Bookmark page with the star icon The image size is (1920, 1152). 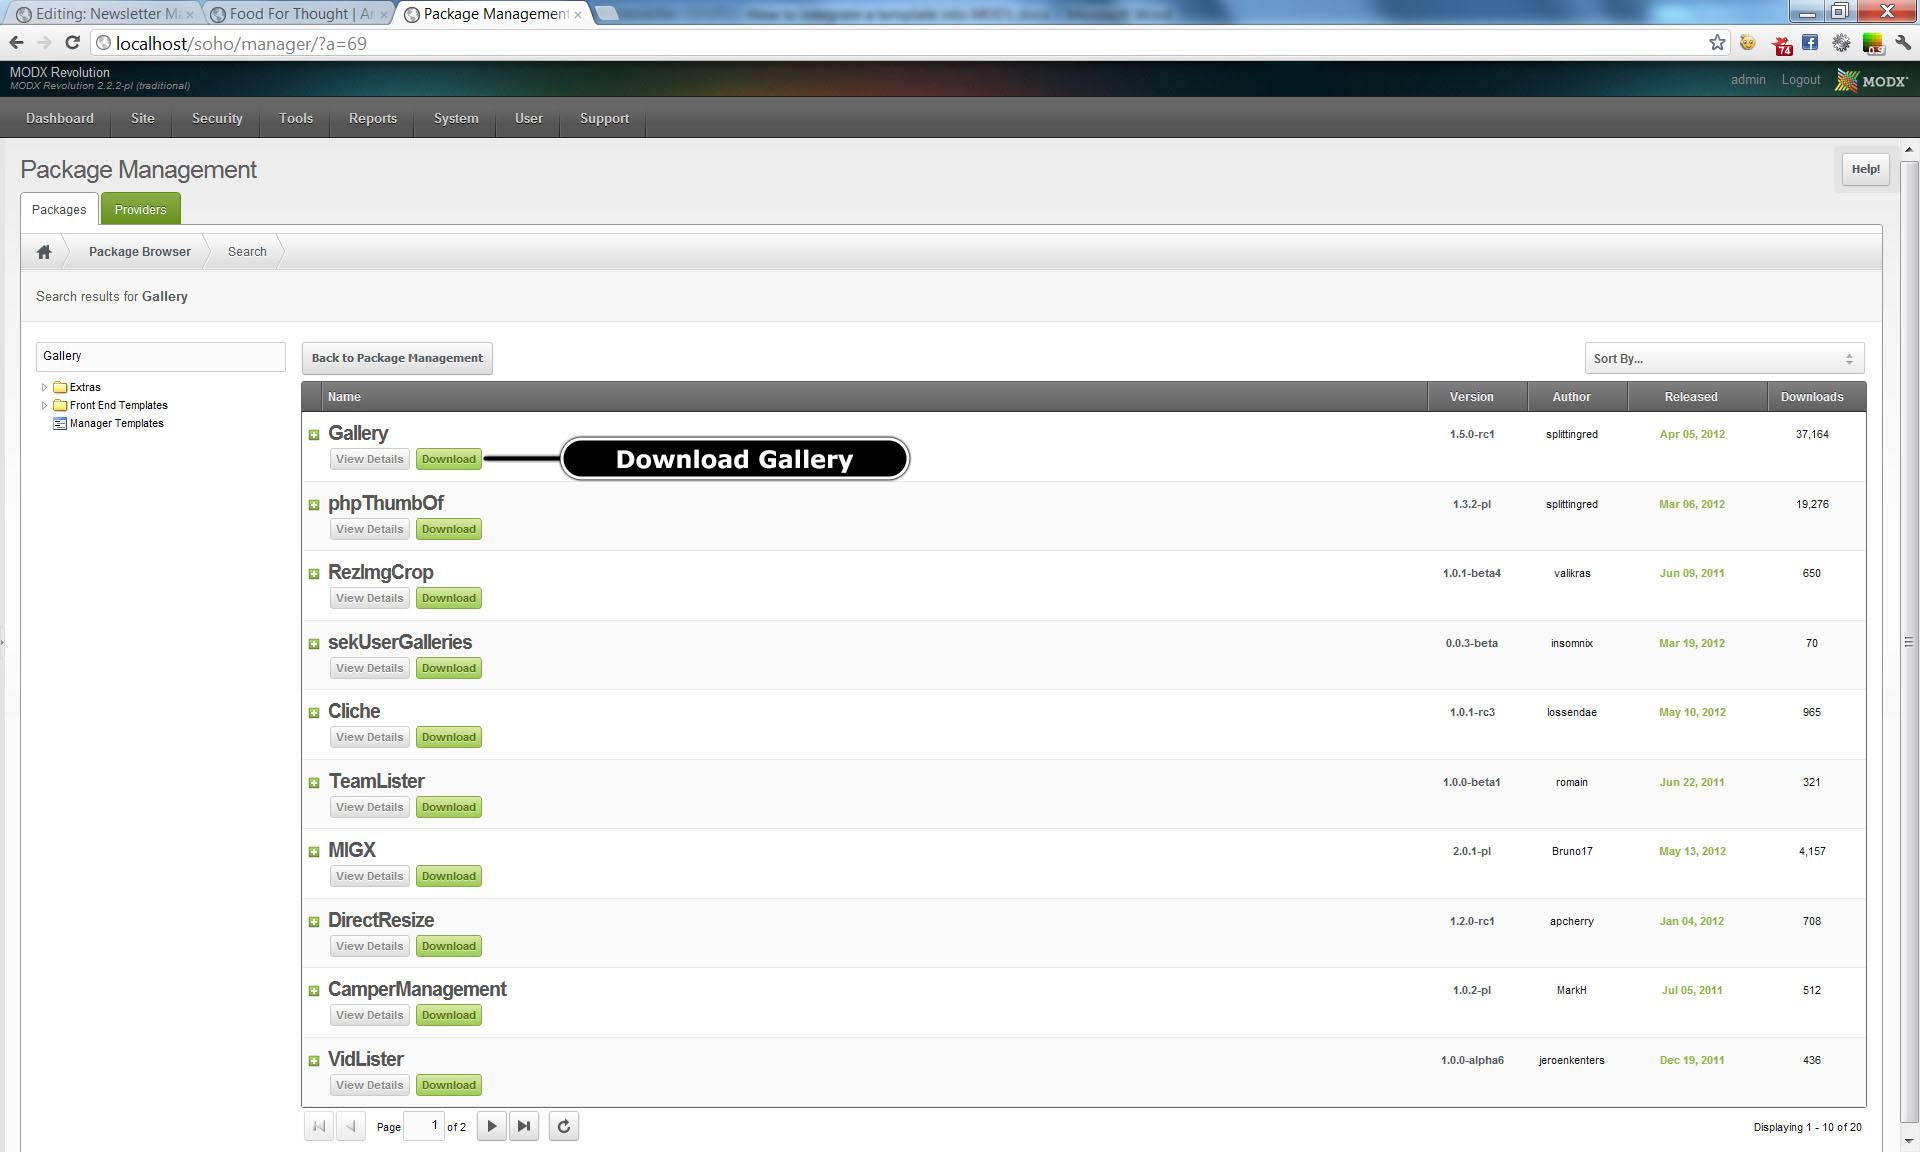(1717, 43)
